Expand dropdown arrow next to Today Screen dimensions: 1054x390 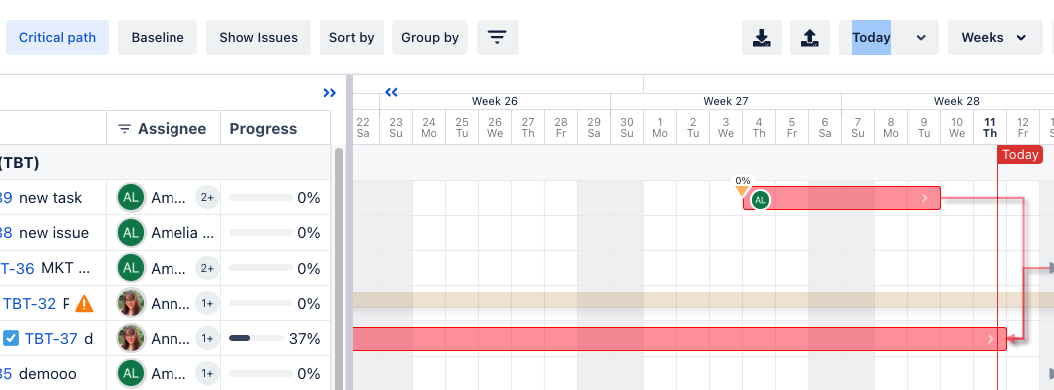tap(921, 38)
